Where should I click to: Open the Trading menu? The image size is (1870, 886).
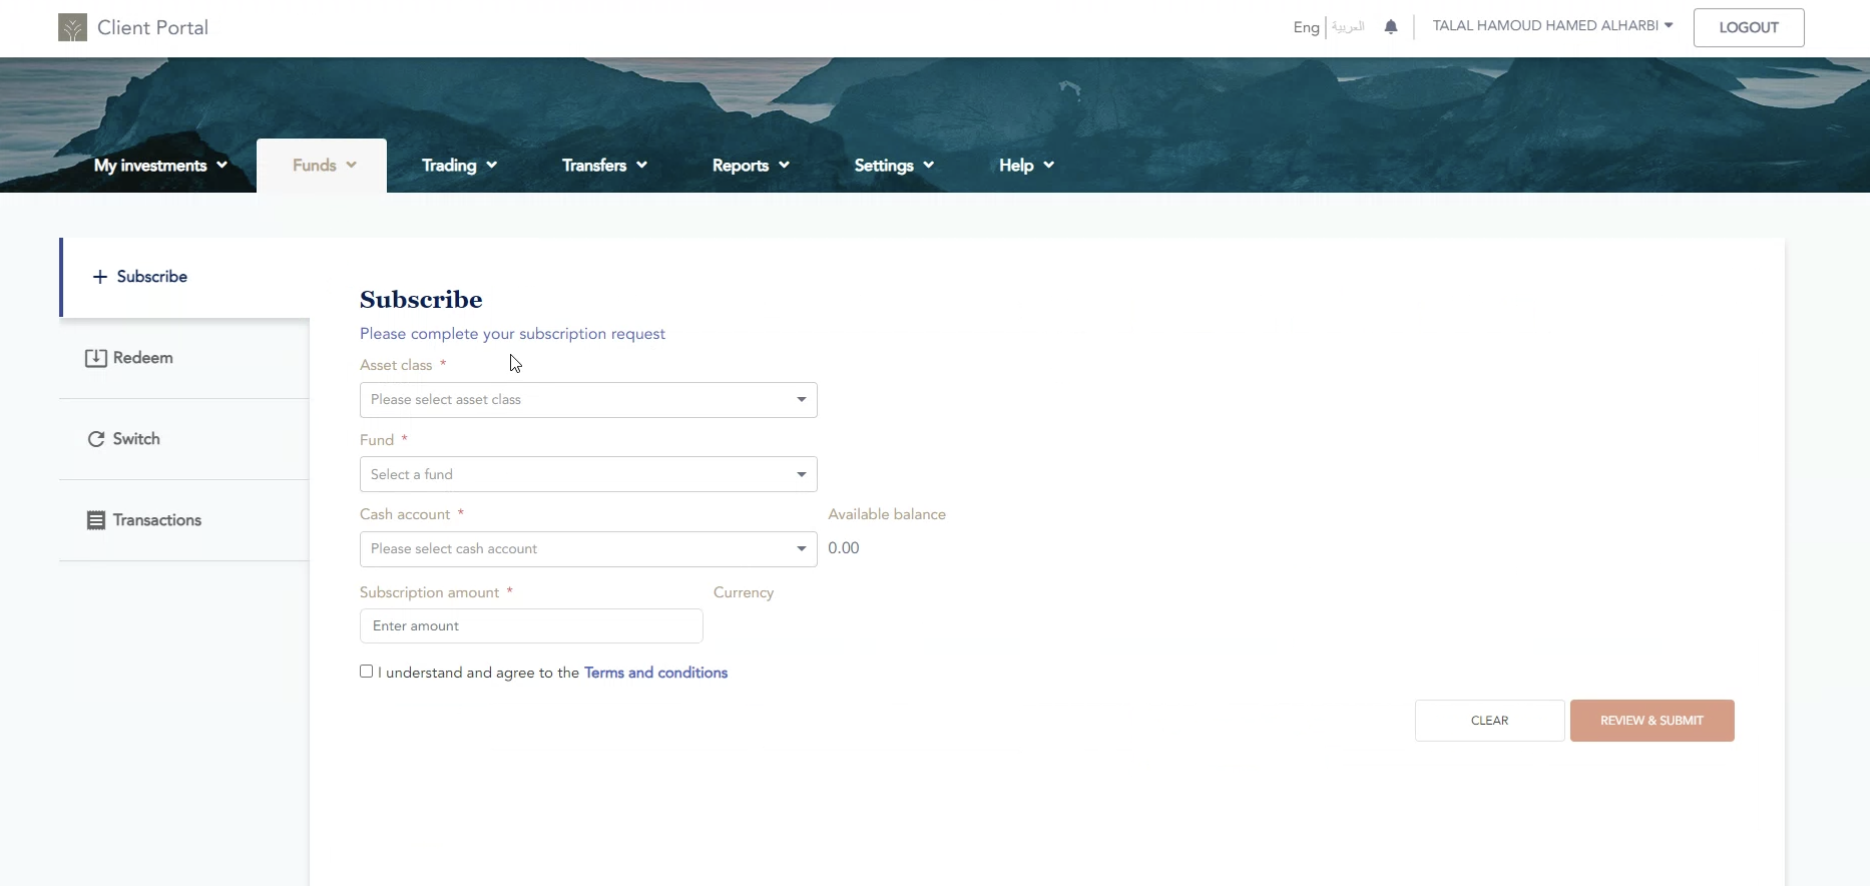tap(459, 165)
